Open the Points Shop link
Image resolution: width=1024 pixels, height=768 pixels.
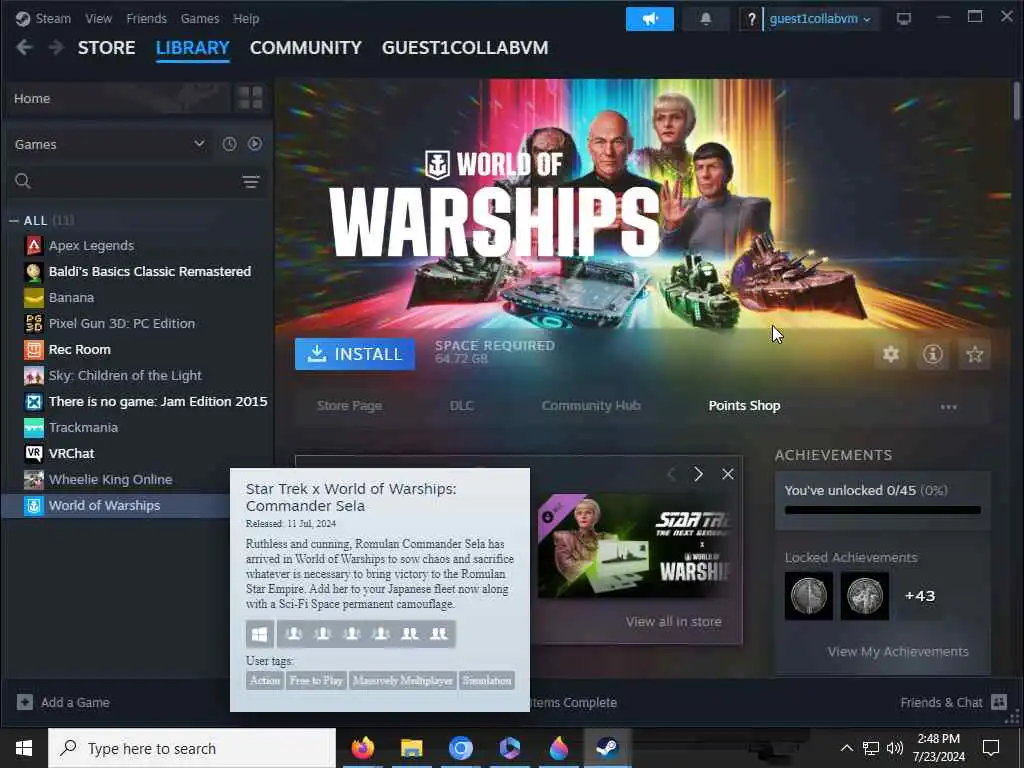(x=744, y=406)
